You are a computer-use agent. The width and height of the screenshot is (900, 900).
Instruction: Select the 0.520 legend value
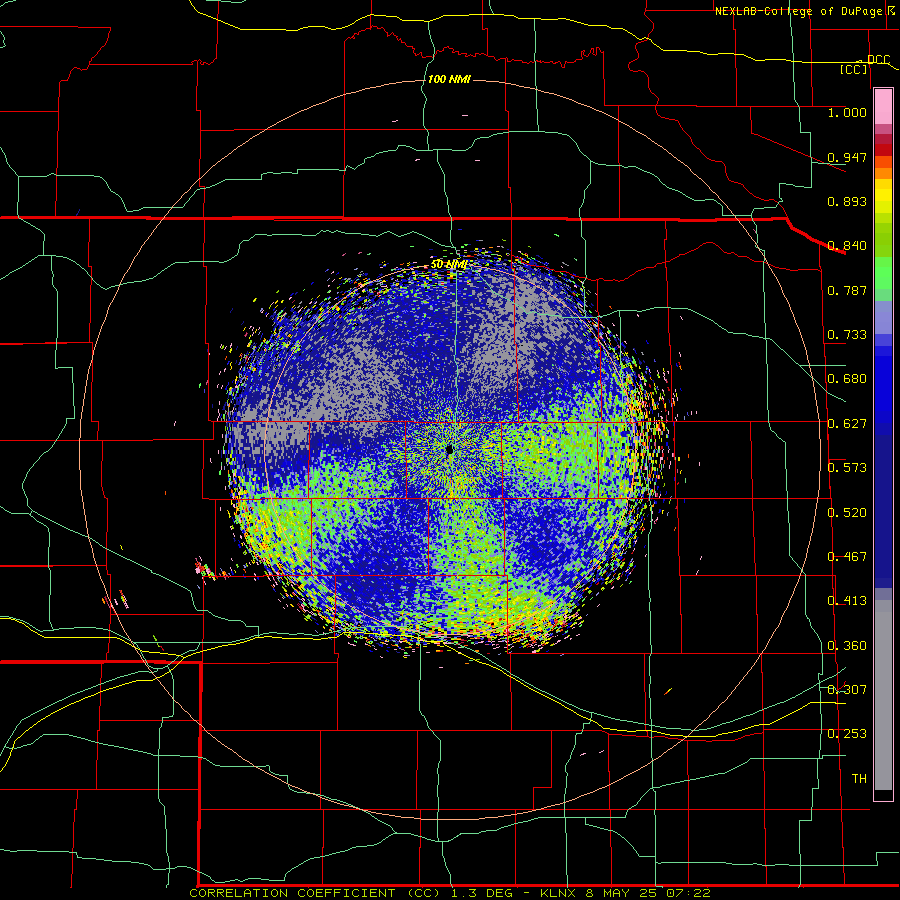click(847, 513)
